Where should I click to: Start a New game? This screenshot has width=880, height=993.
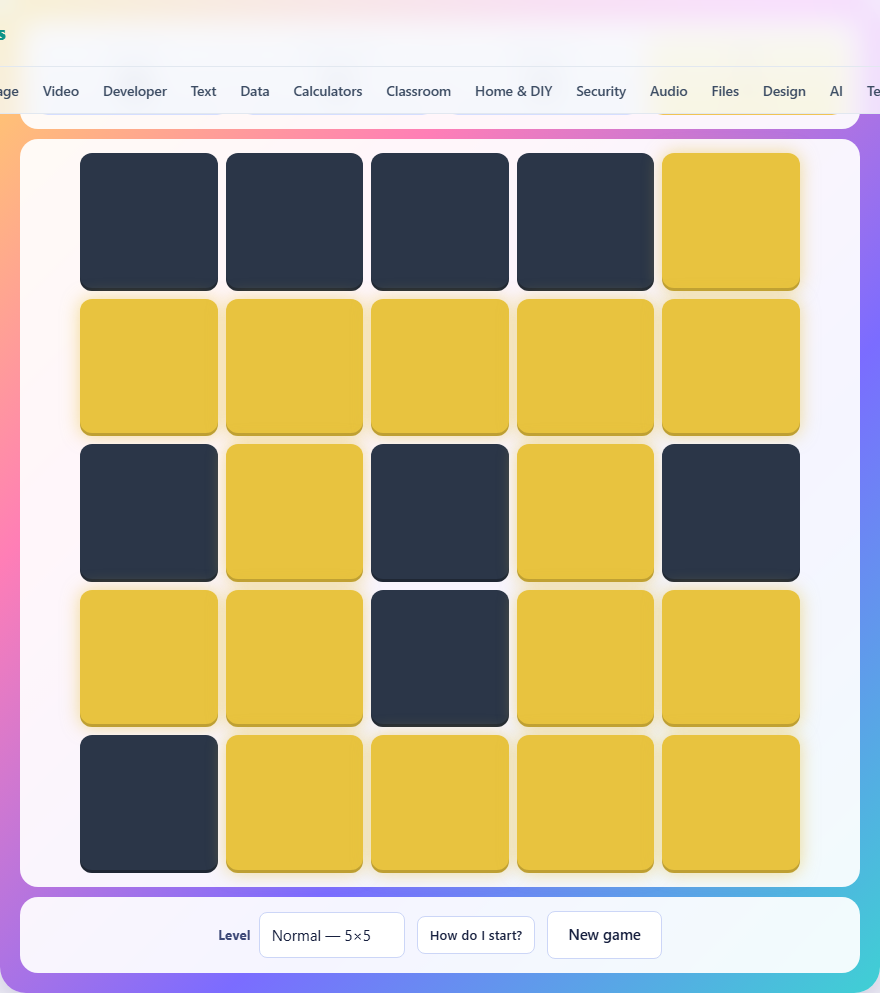[x=605, y=935]
